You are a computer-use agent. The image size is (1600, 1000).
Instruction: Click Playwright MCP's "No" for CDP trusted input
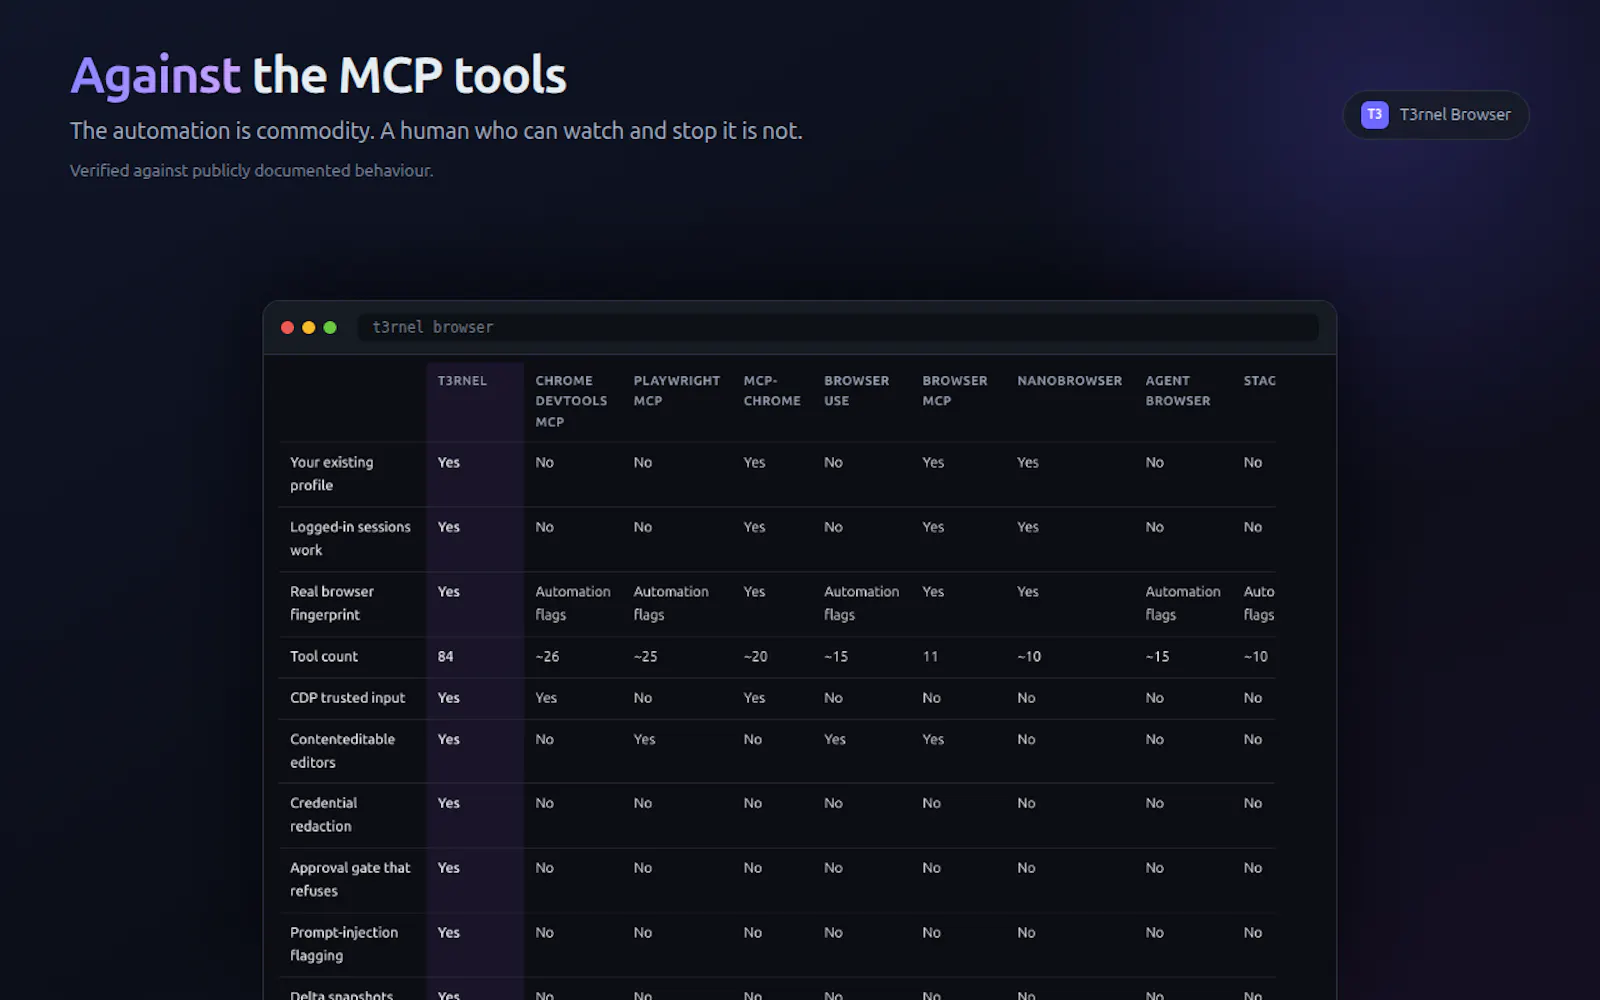642,698
